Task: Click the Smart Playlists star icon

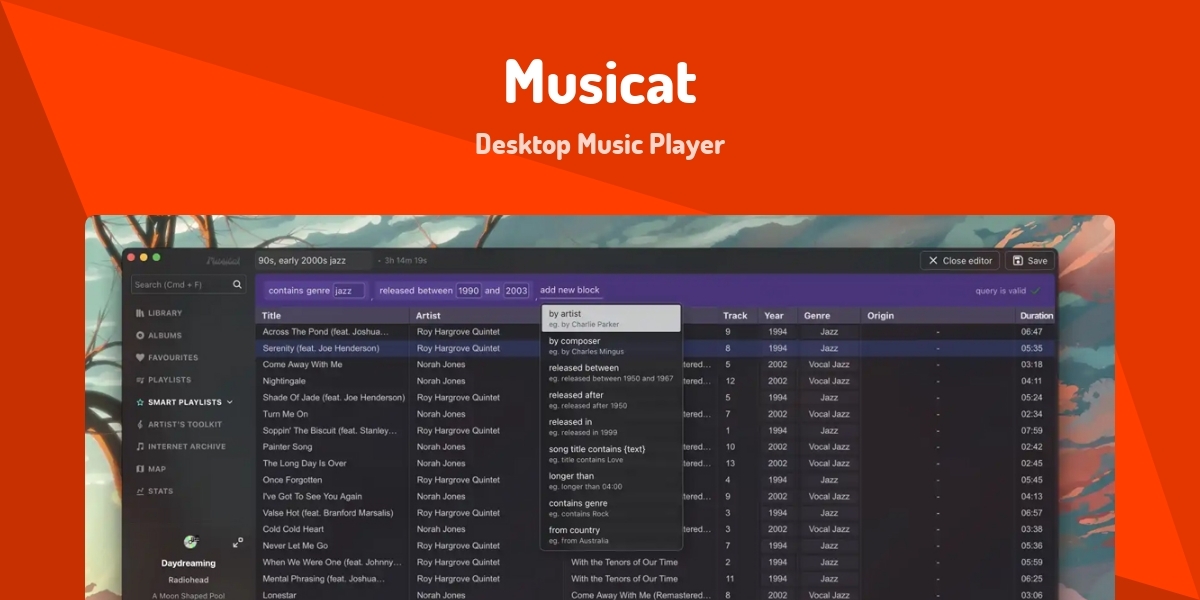Action: [140, 402]
